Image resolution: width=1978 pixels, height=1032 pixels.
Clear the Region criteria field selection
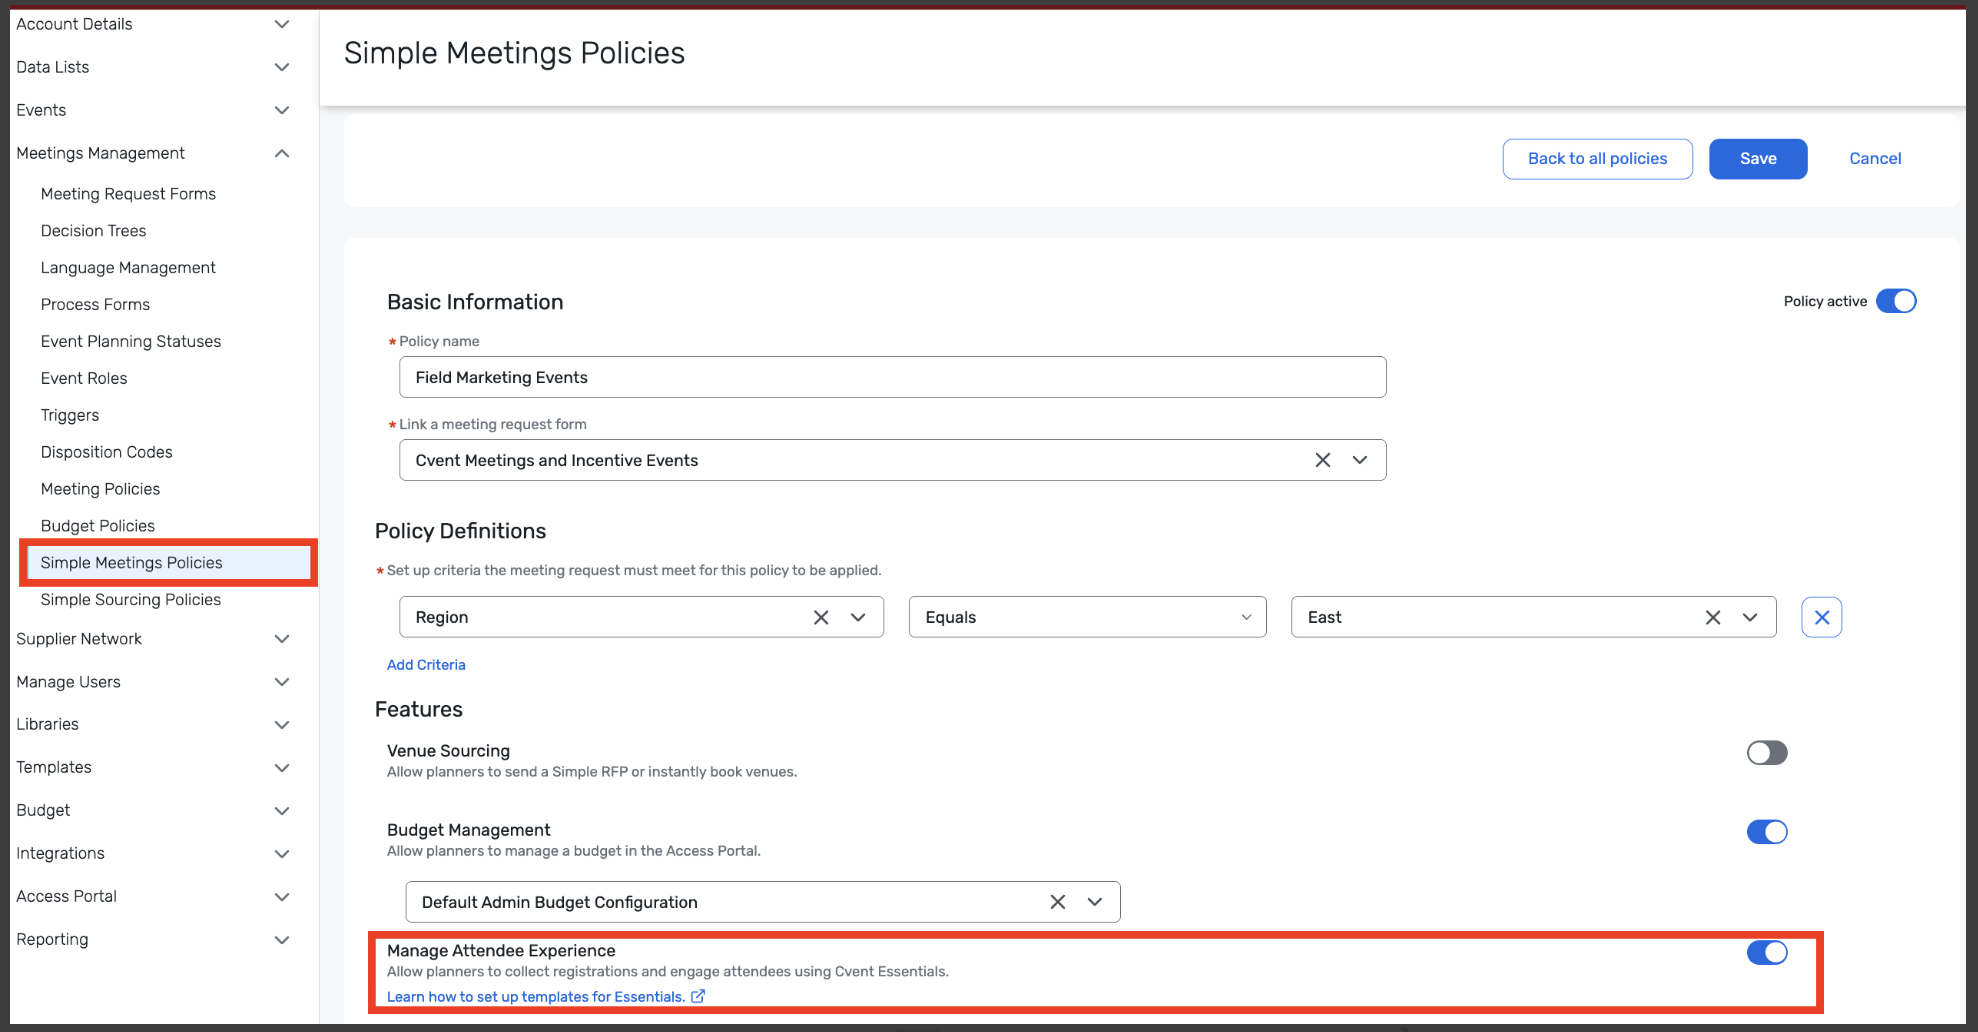821,618
